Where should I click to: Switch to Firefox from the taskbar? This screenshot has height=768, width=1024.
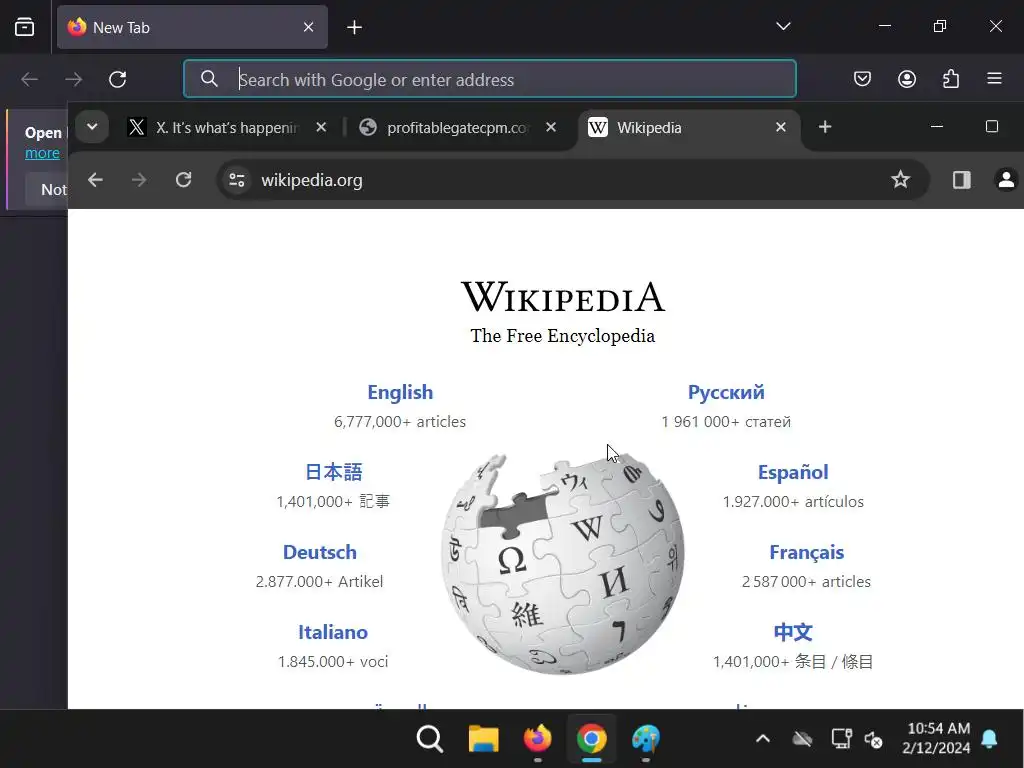(537, 739)
